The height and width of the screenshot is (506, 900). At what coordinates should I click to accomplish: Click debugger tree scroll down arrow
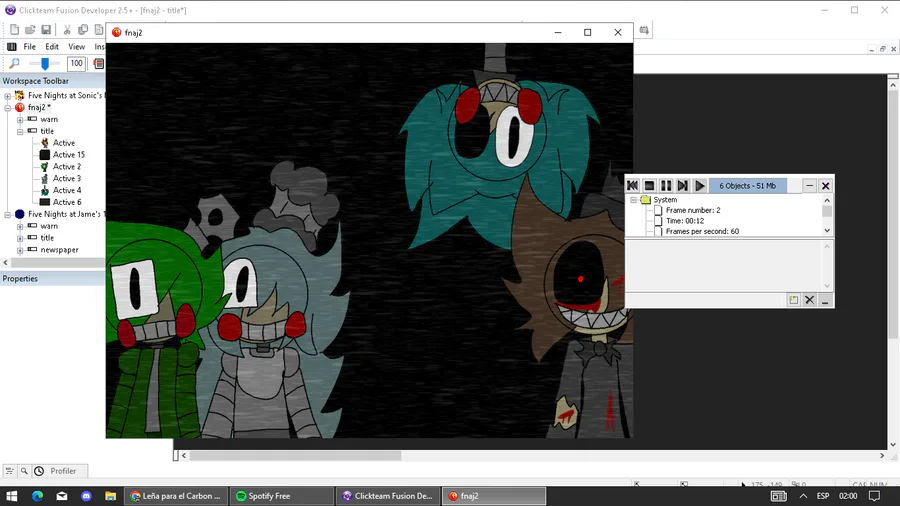point(827,231)
